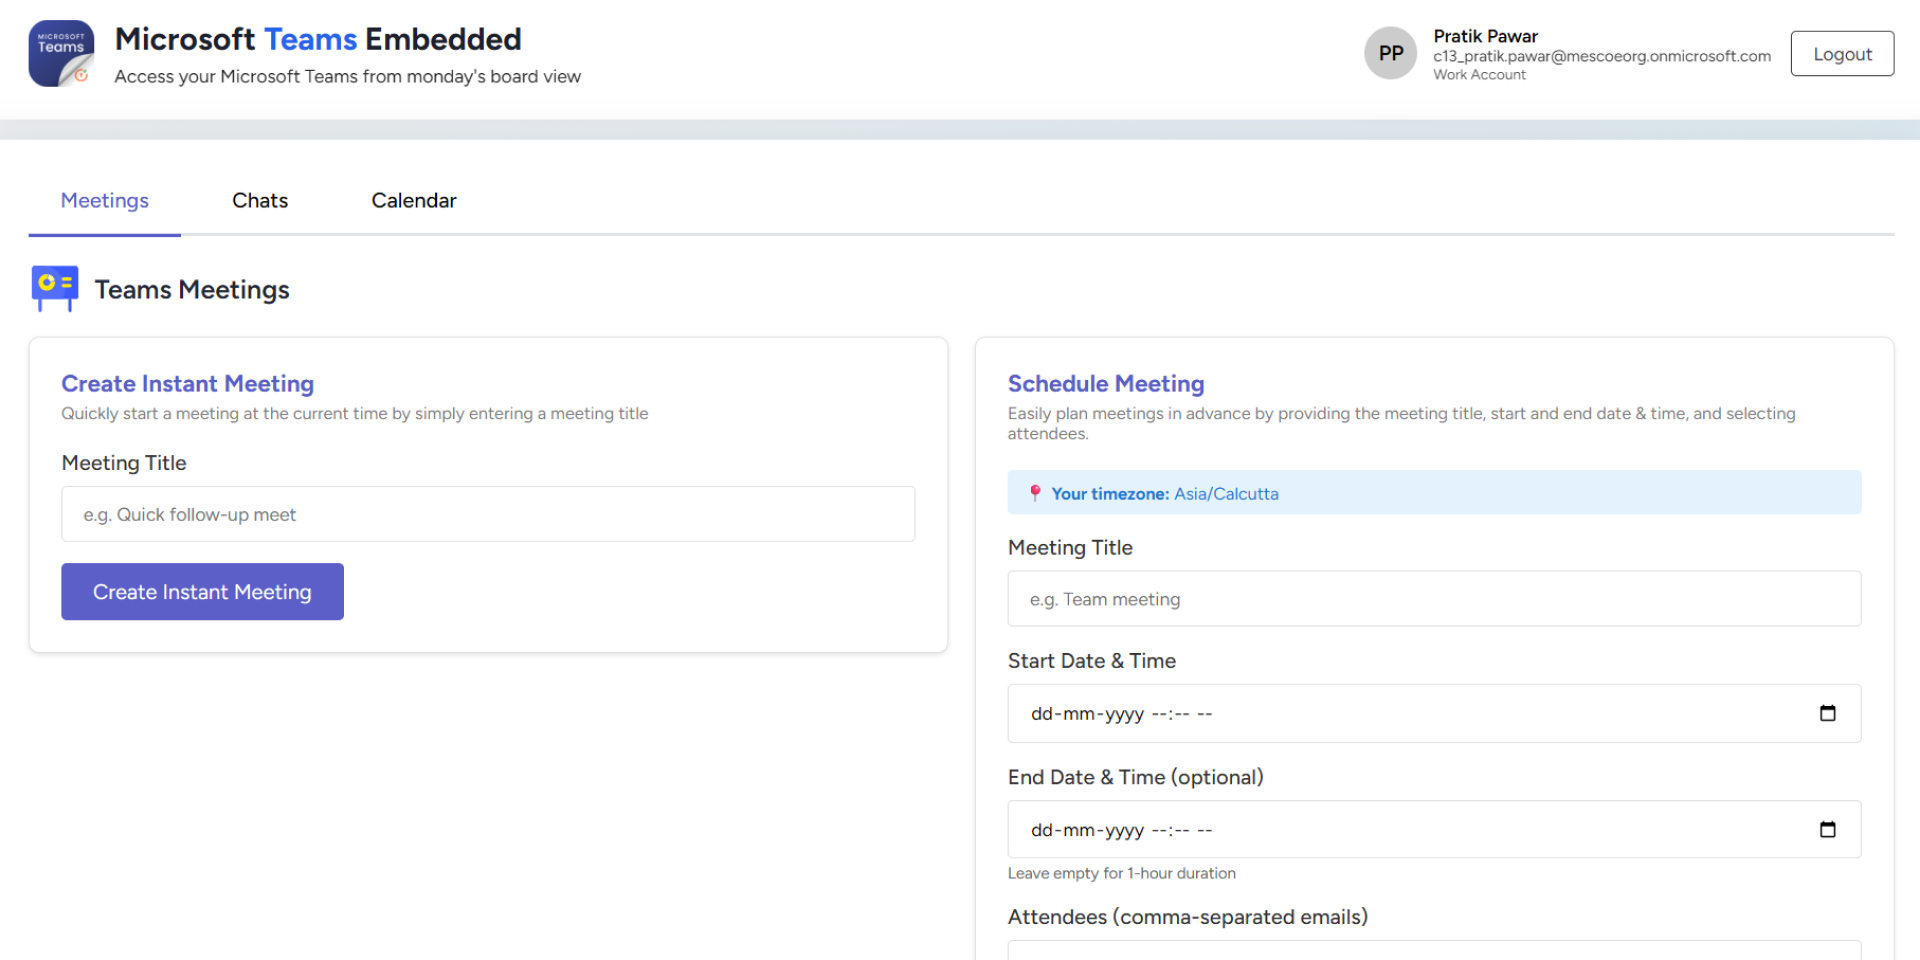
Task: Click the timezone location pin icon
Action: click(x=1035, y=493)
